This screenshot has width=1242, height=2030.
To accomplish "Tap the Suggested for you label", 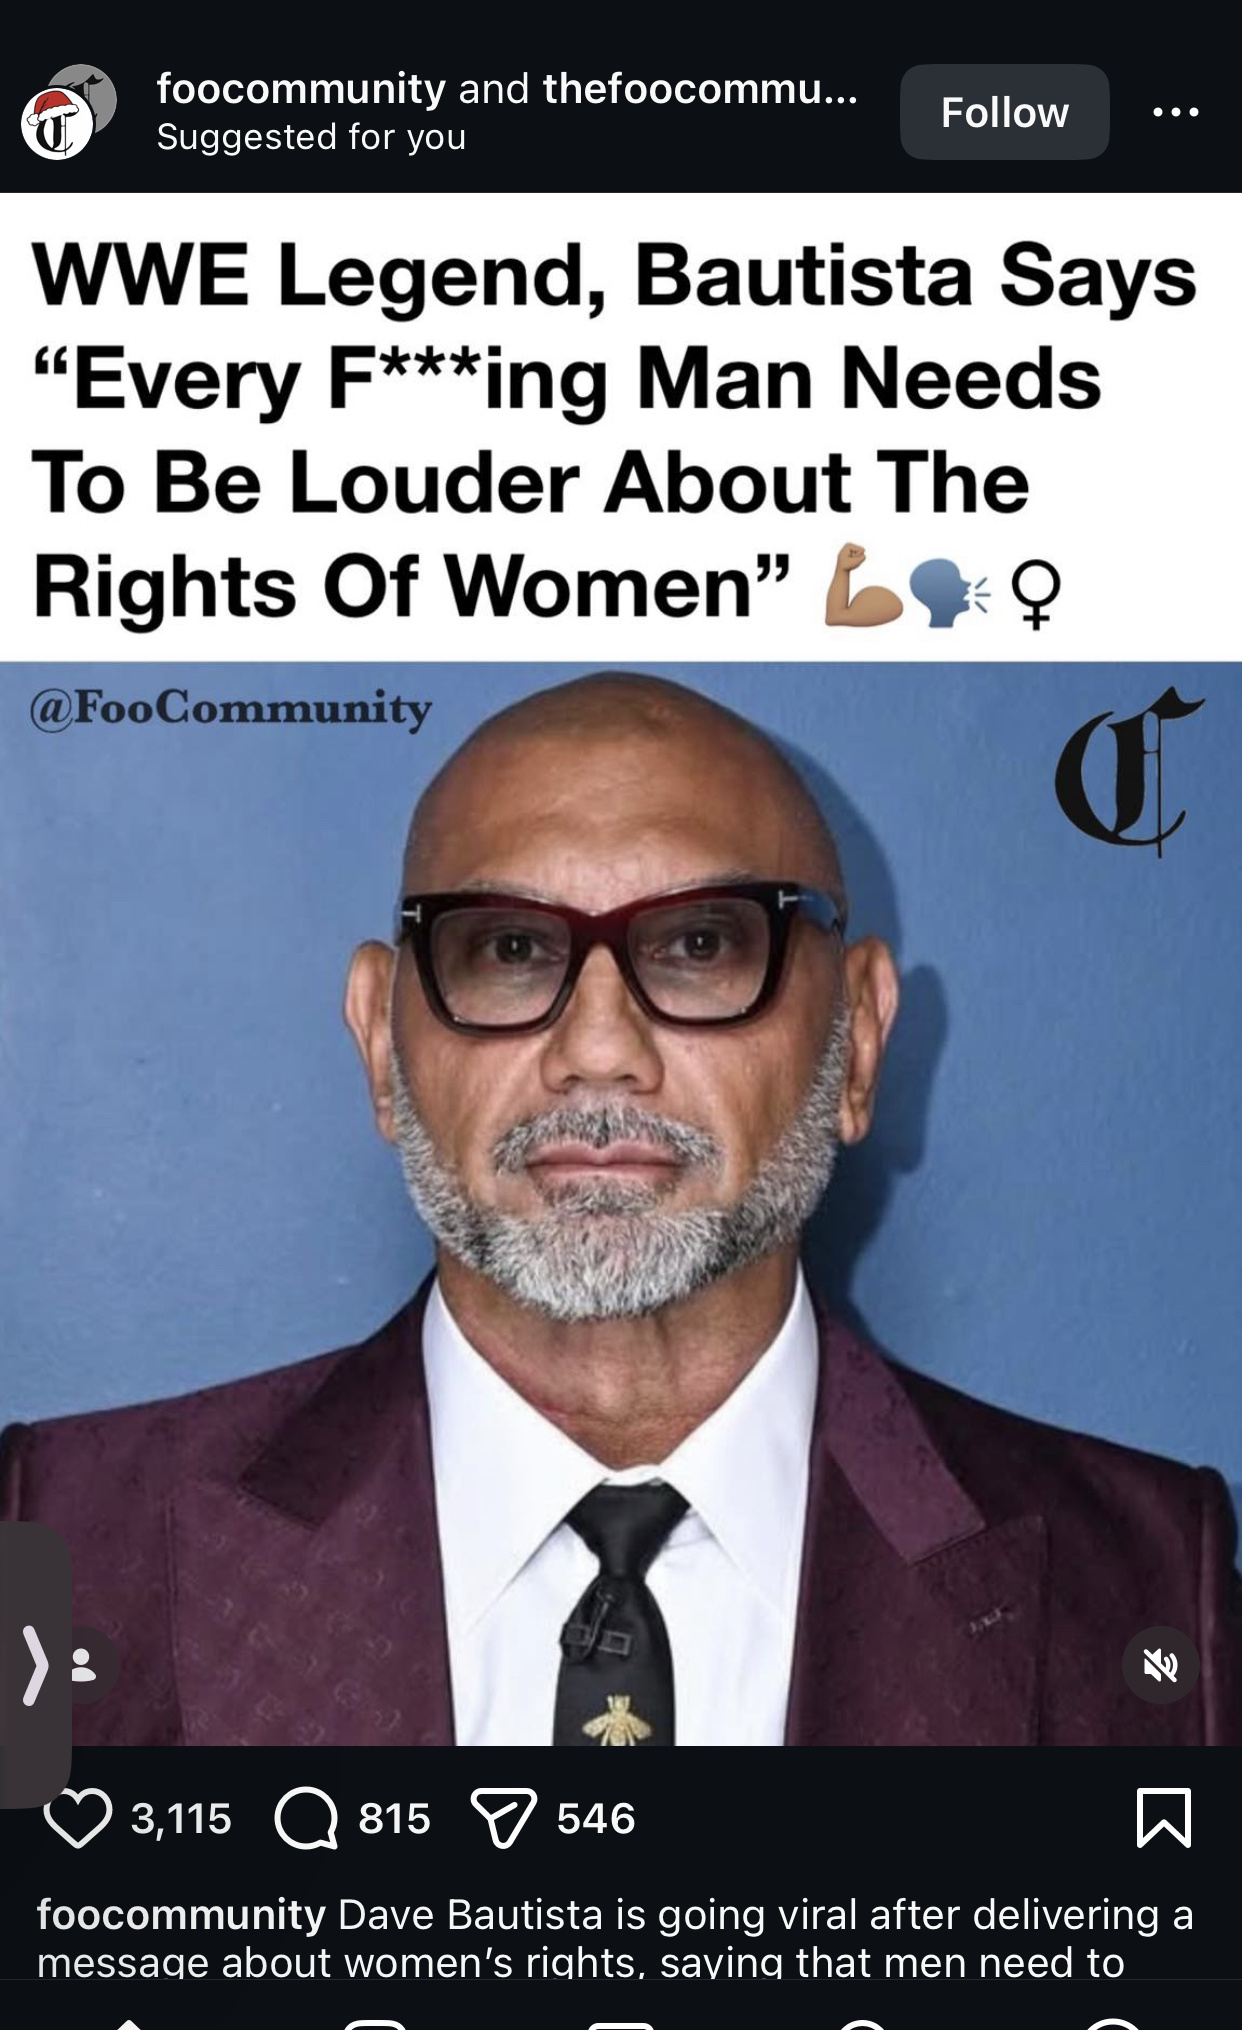I will (311, 137).
